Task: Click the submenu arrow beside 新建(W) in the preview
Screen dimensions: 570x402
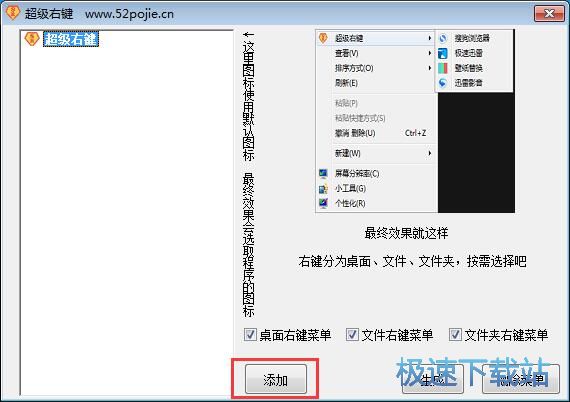Action: click(430, 153)
